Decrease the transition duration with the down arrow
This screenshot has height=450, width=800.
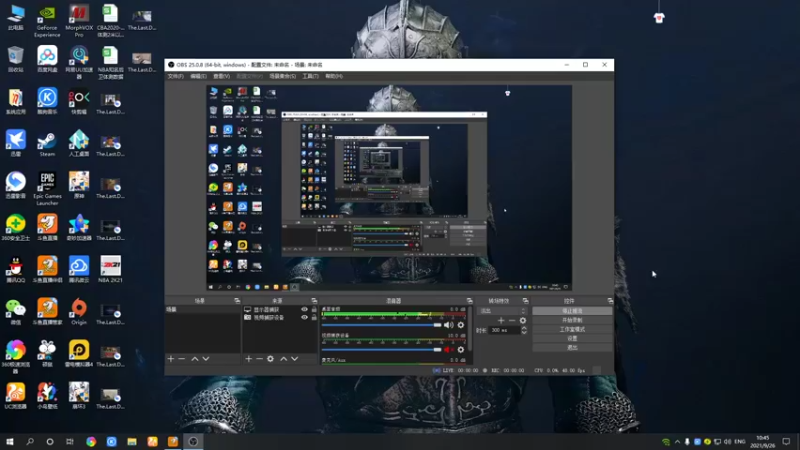[x=523, y=332]
